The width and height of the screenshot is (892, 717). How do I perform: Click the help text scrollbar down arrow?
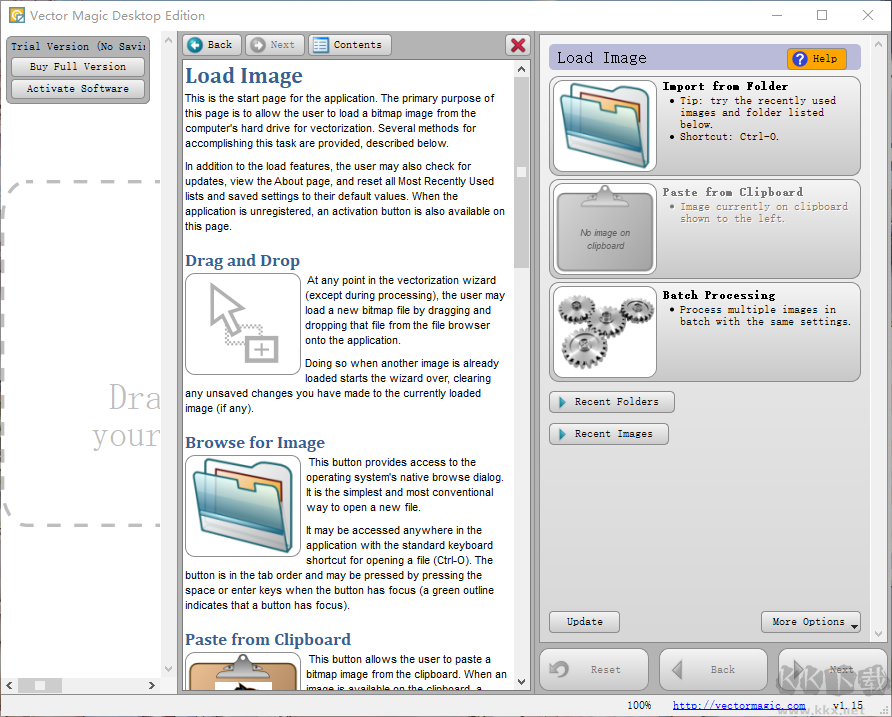[521, 682]
